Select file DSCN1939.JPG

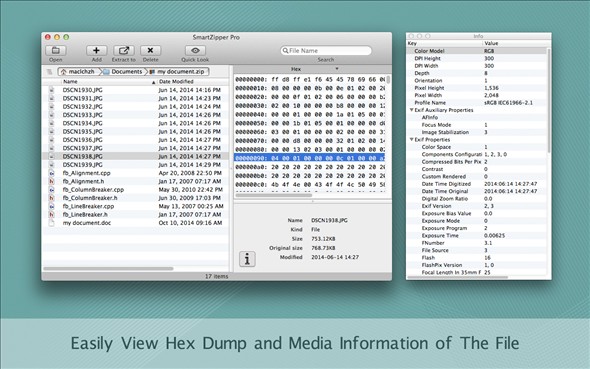click(135, 164)
